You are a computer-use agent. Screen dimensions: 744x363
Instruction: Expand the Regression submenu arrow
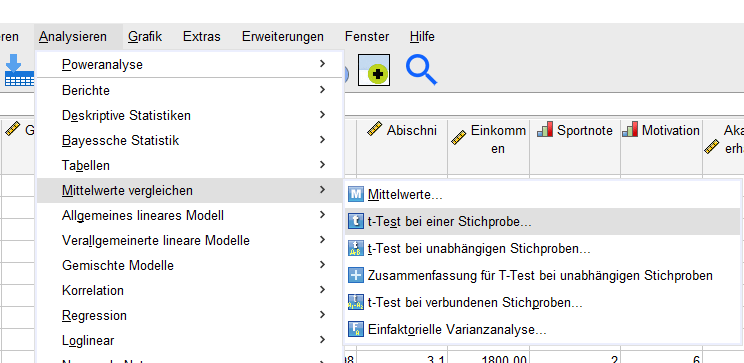(323, 315)
